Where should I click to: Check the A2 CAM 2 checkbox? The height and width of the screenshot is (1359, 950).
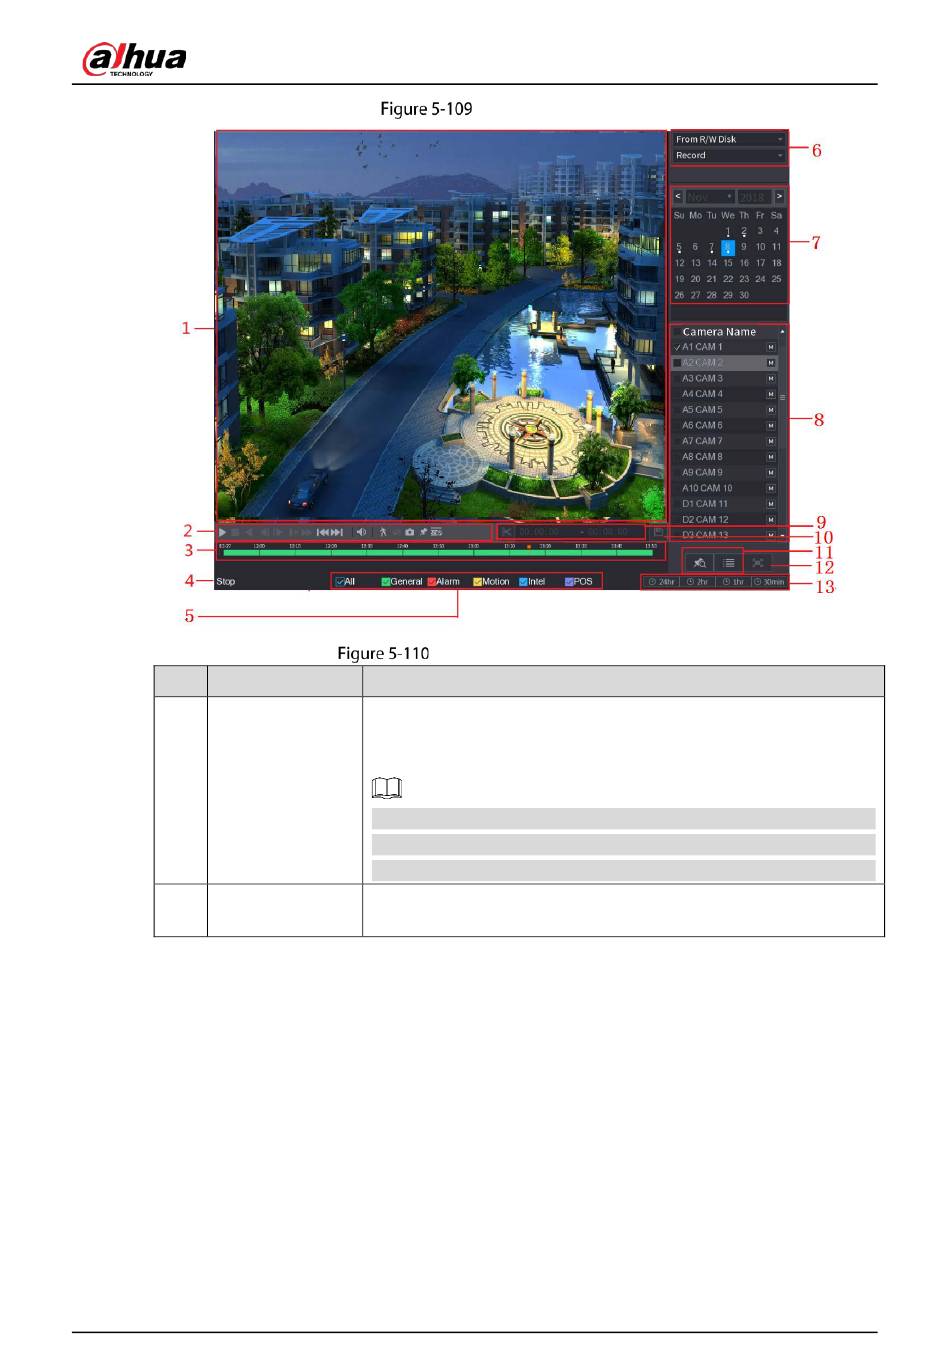coord(677,363)
